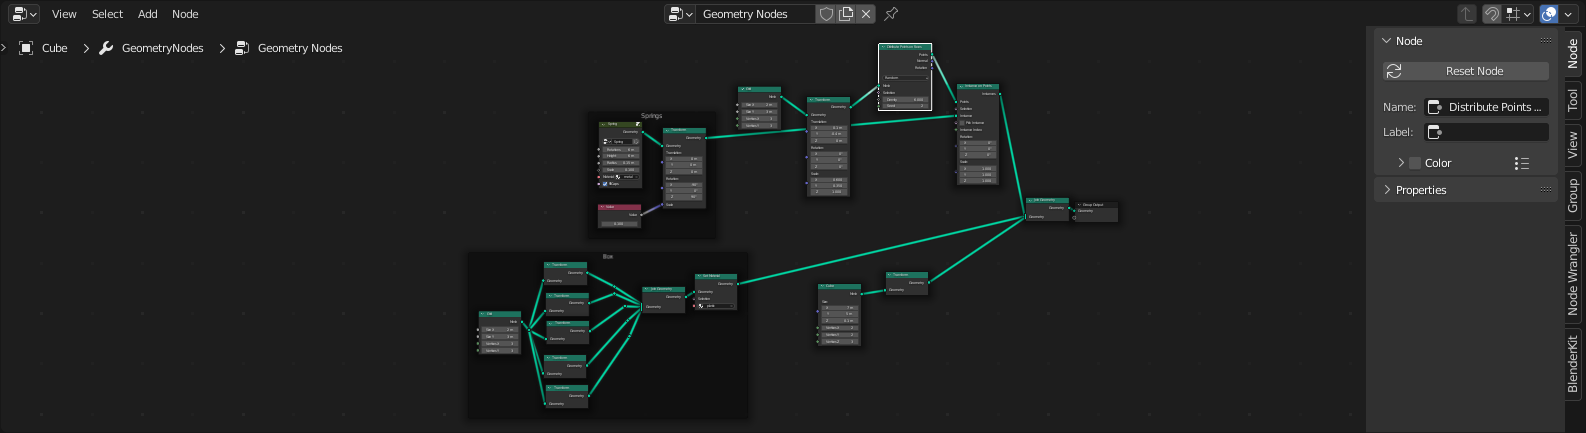Click the Springs frame label
The image size is (1586, 433).
point(651,116)
